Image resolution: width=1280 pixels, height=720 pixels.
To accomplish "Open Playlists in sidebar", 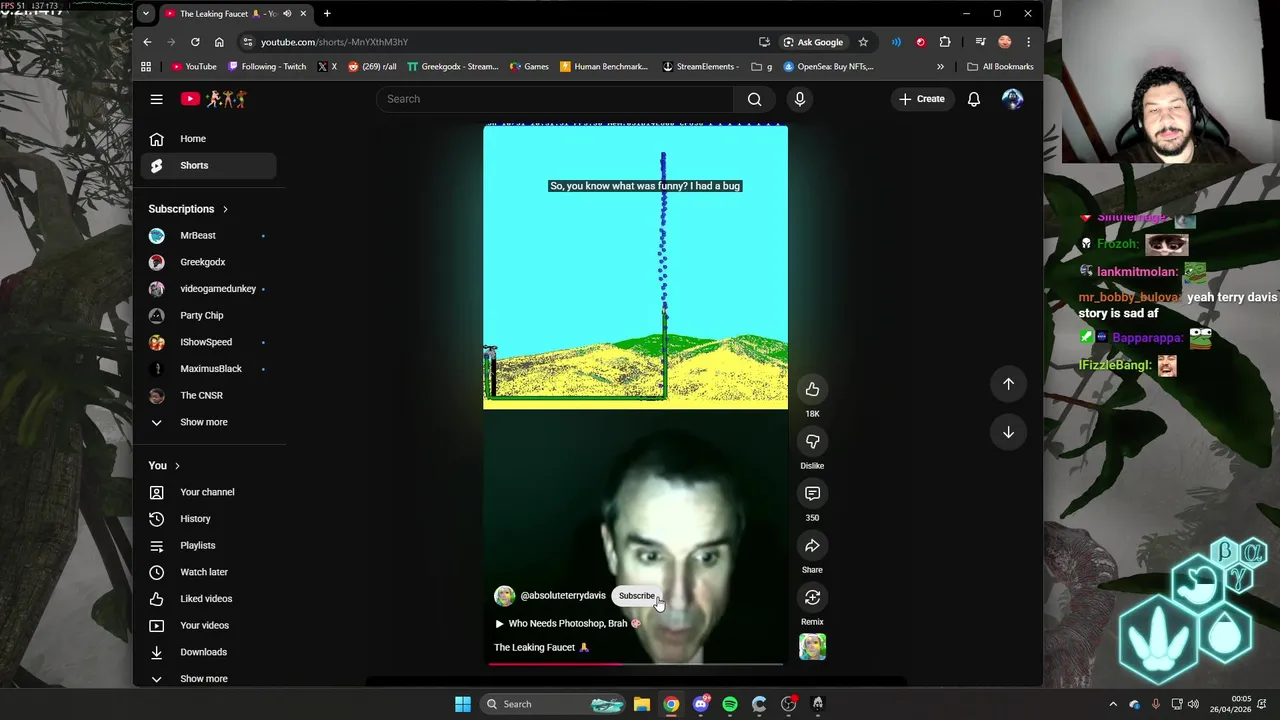I will pyautogui.click(x=207, y=545).
